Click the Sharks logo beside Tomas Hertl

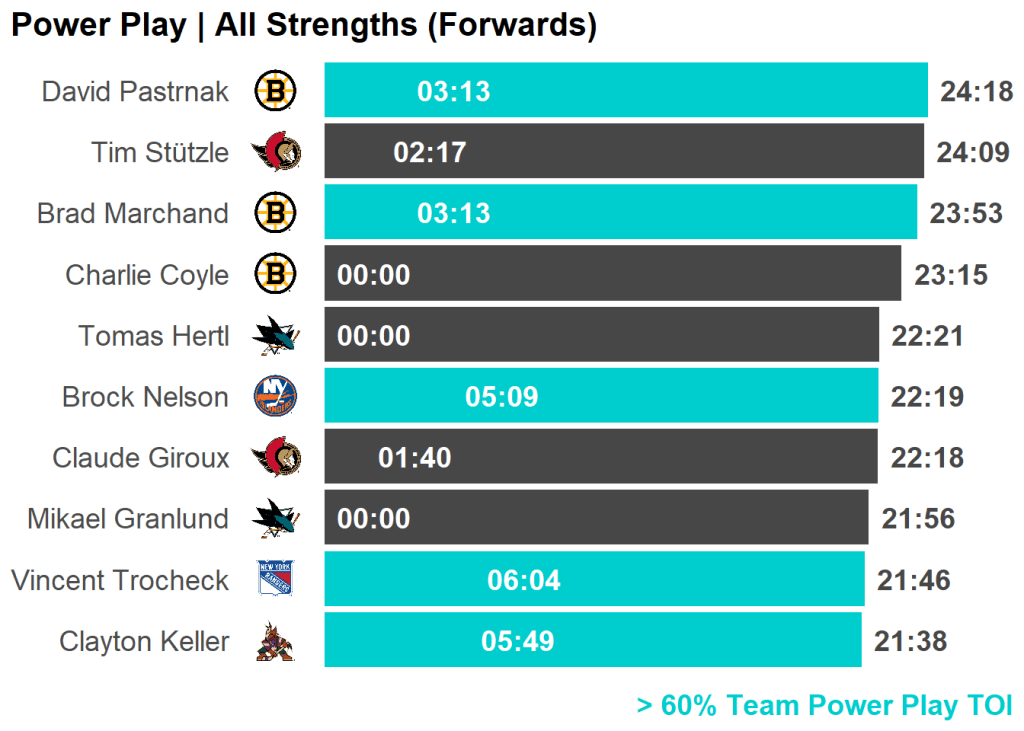(275, 336)
